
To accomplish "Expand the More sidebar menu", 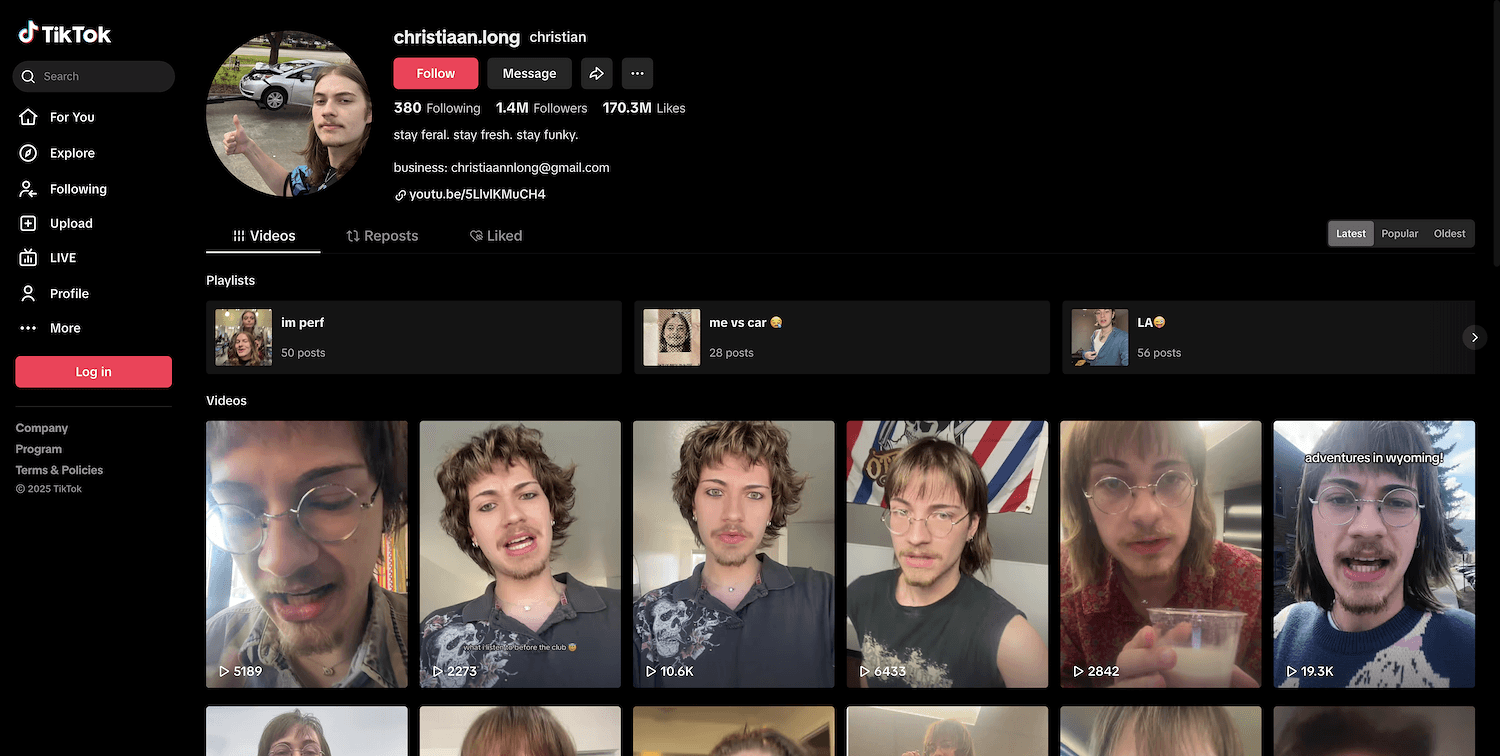I will coord(65,328).
